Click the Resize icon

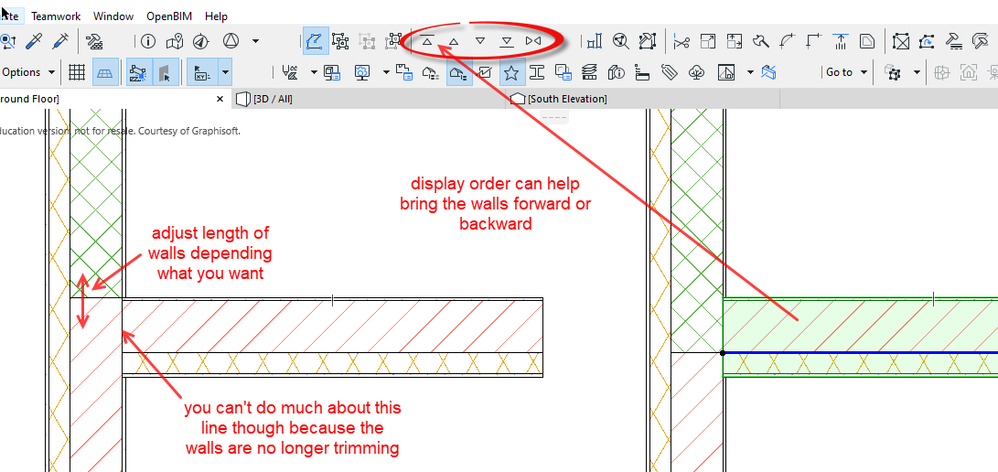click(x=708, y=42)
